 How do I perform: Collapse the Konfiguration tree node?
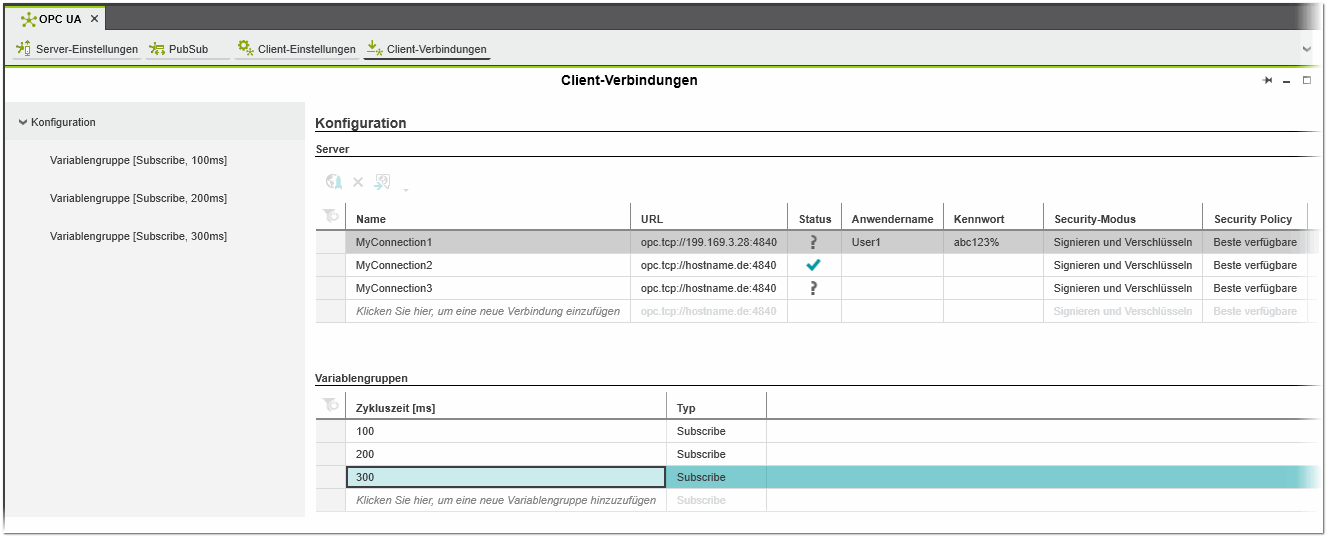(23, 122)
